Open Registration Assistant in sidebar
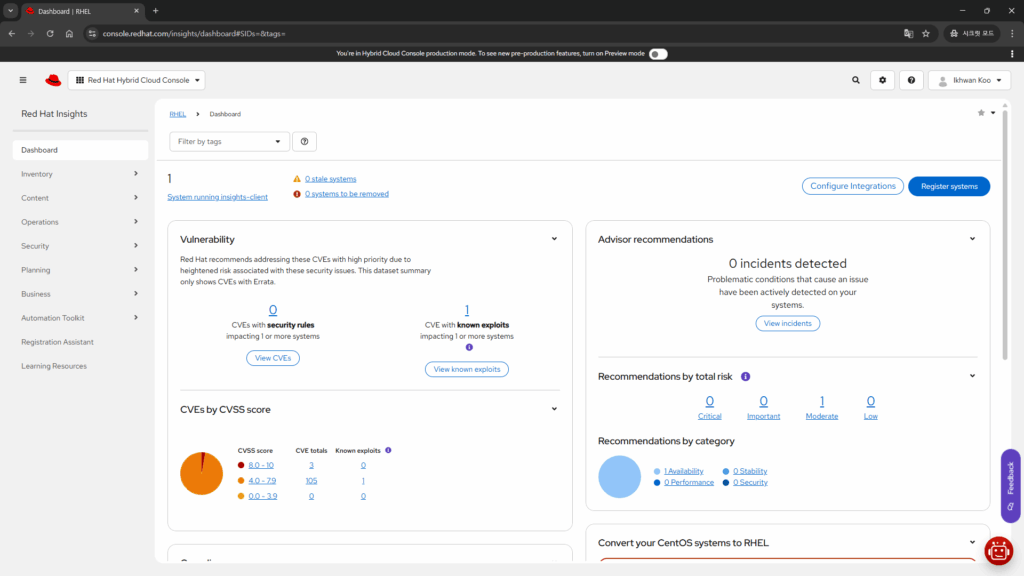 pyautogui.click(x=57, y=342)
